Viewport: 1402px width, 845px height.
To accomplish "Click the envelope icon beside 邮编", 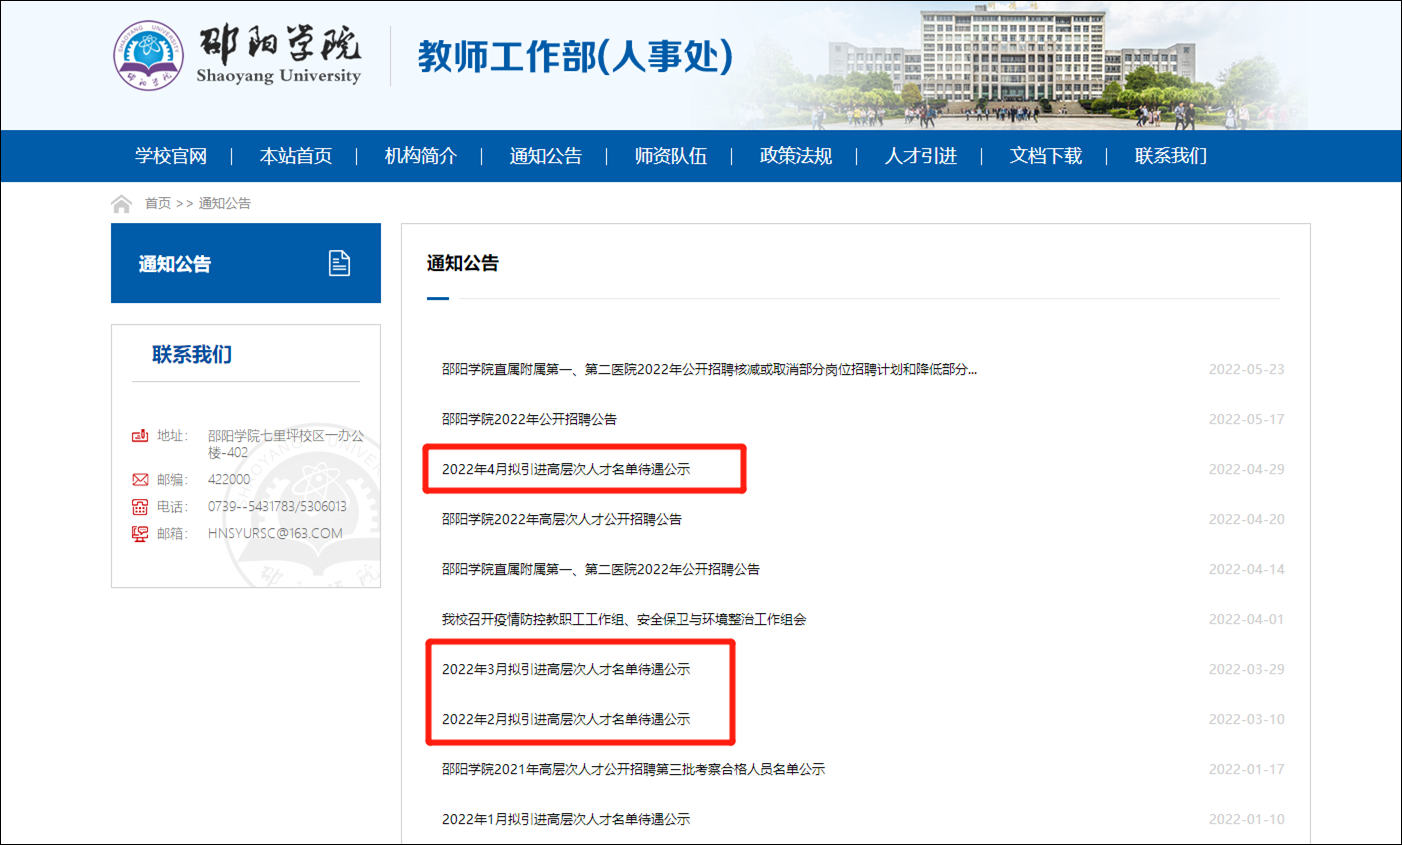I will pos(140,480).
